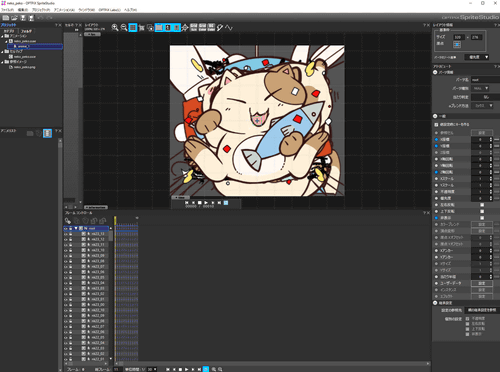Click the origin anchor grid icon in layout info
Viewport: 500px width, 372px height.
click(457, 44)
